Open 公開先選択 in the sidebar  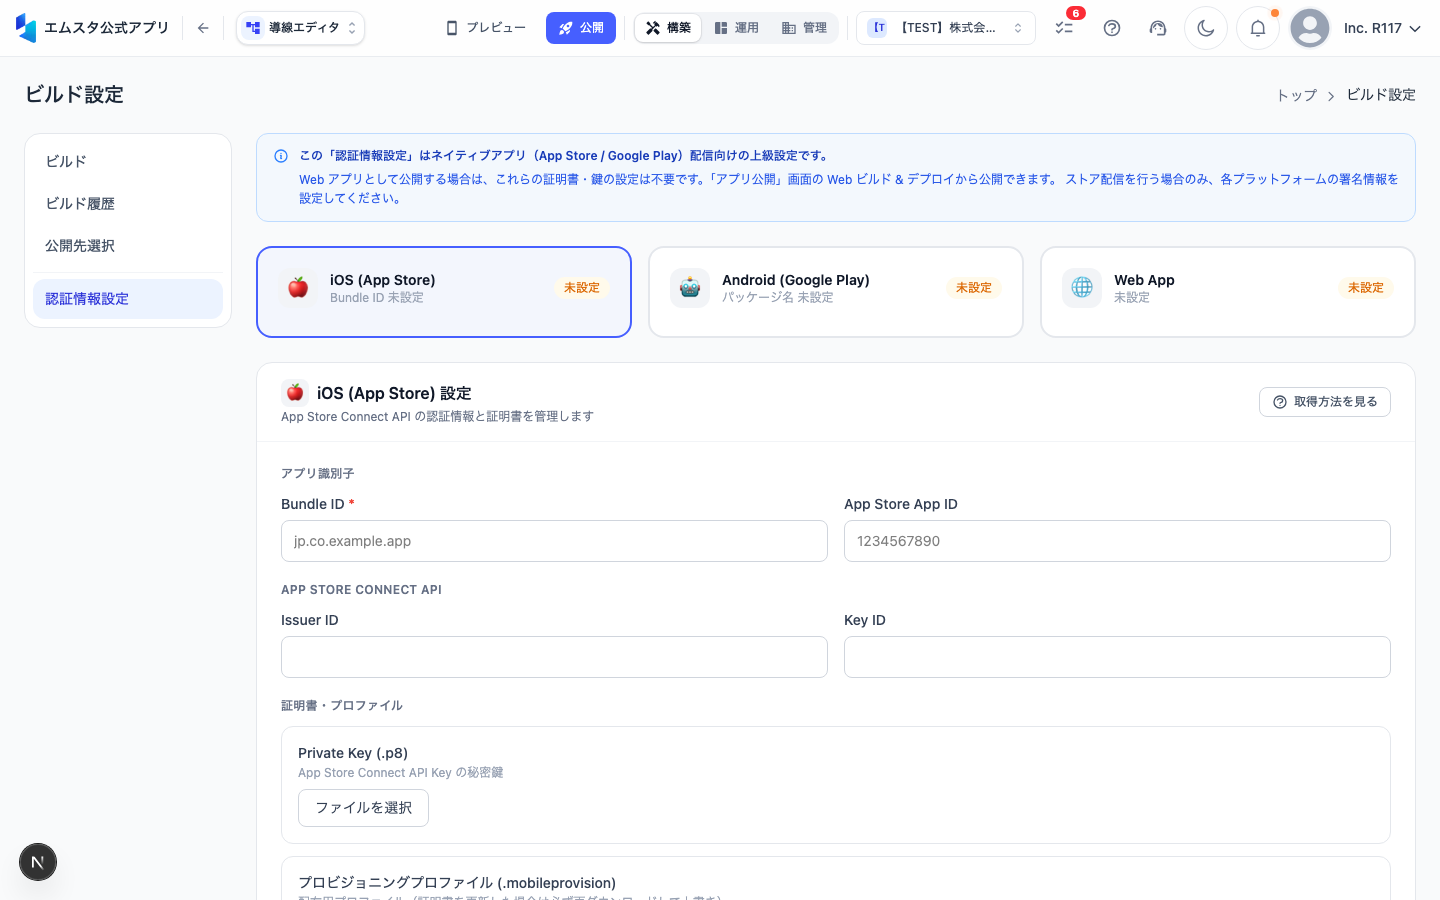coord(128,245)
